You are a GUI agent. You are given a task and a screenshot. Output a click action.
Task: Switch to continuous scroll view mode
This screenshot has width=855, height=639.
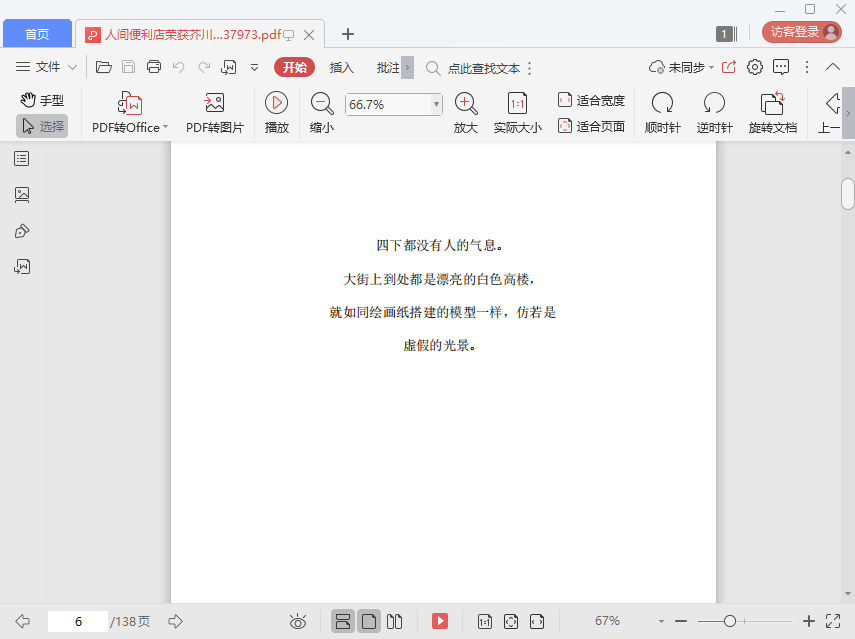(343, 621)
